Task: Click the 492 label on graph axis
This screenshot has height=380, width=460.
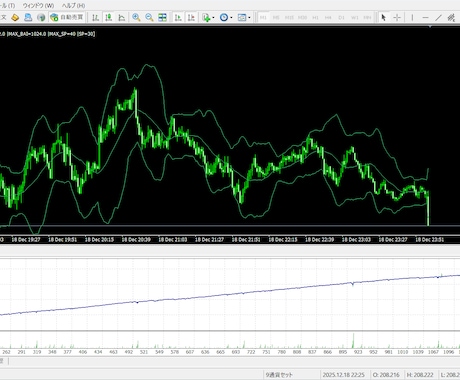Action: coord(129,352)
